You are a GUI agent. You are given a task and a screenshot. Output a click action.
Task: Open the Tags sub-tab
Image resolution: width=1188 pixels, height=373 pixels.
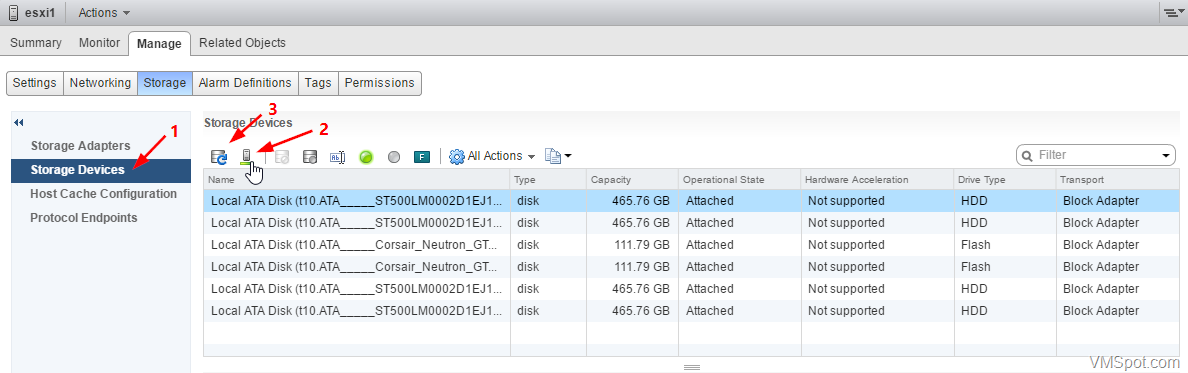click(317, 83)
